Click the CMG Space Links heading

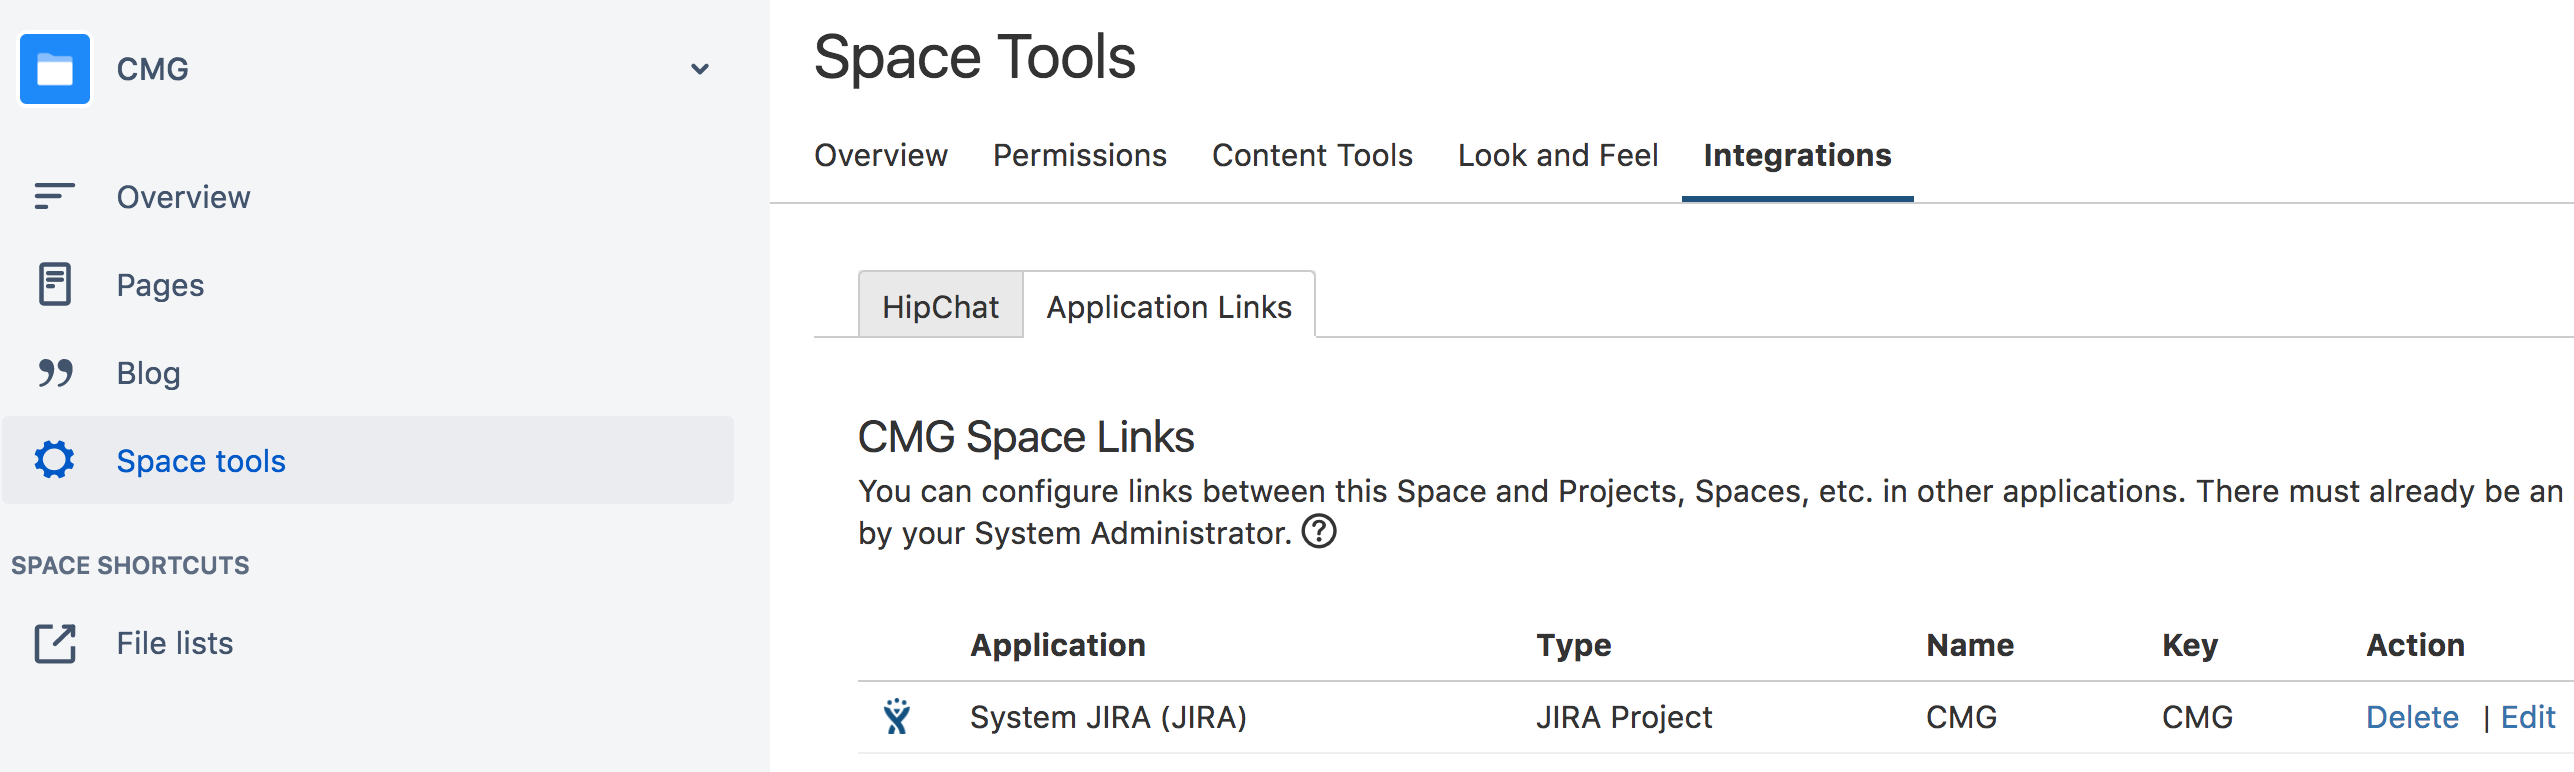[1026, 437]
